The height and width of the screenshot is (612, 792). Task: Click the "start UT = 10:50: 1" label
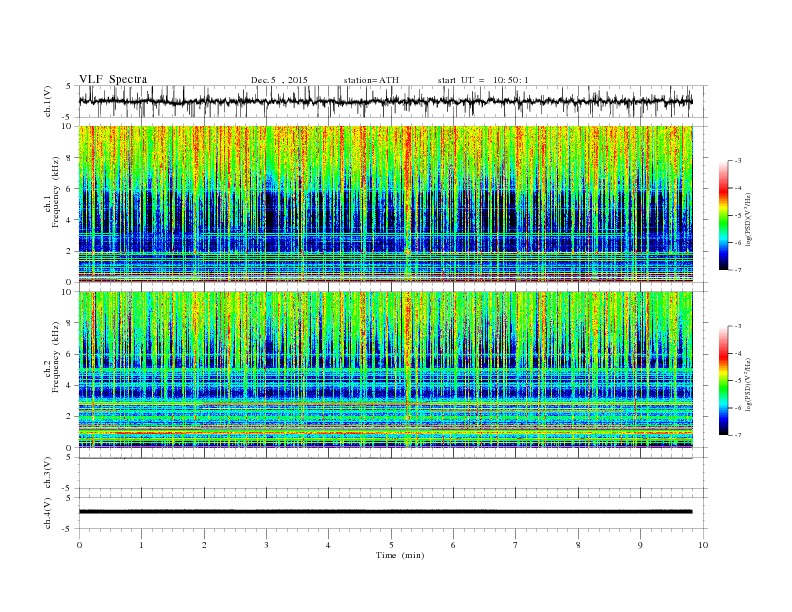coord(483,80)
